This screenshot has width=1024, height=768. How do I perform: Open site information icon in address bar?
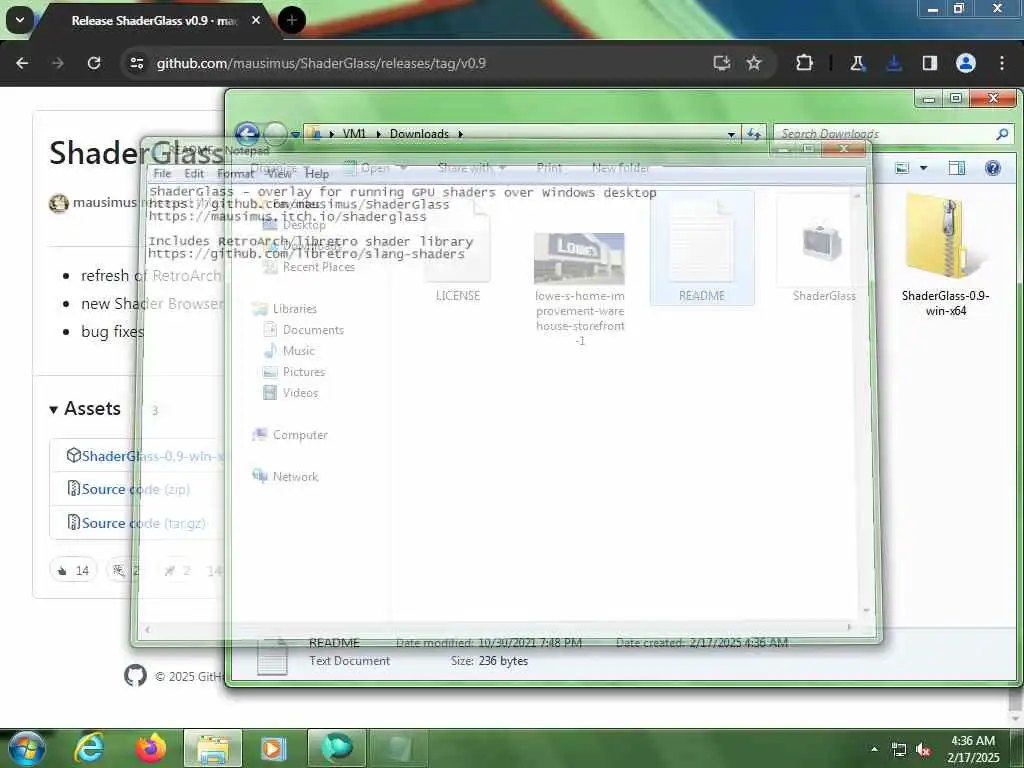[x=136, y=63]
